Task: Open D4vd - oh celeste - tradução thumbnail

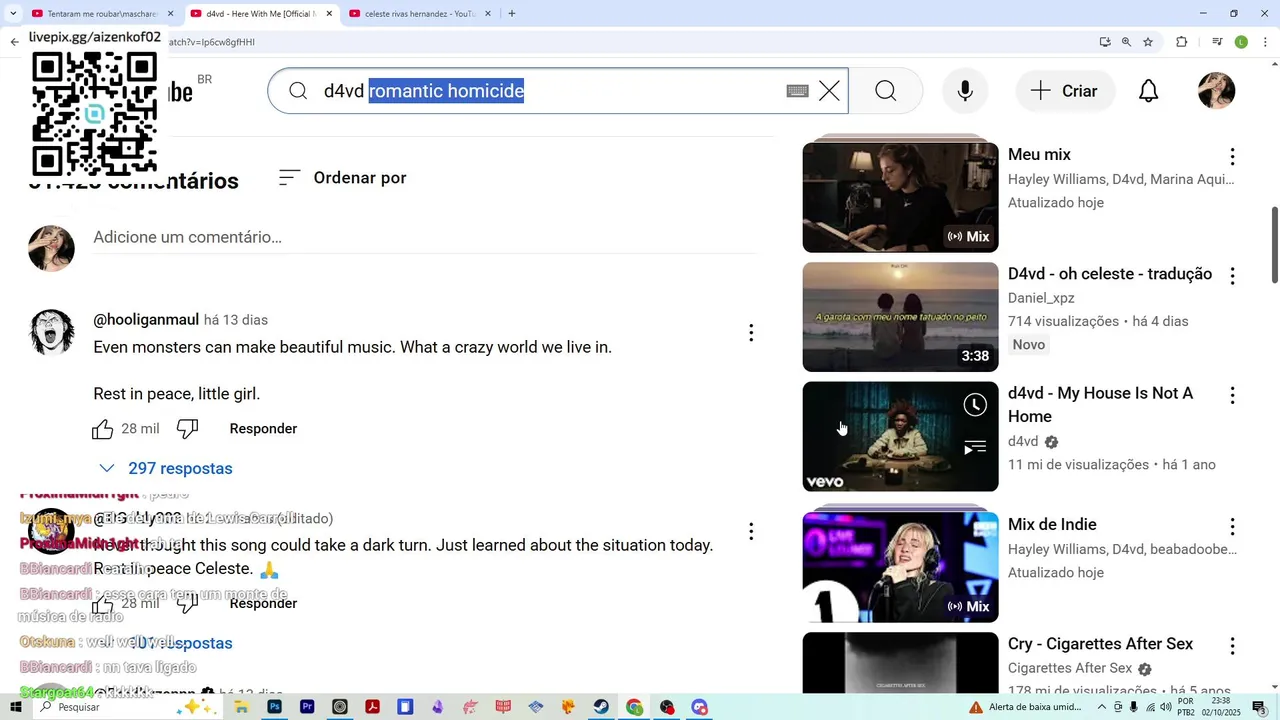Action: 900,317
